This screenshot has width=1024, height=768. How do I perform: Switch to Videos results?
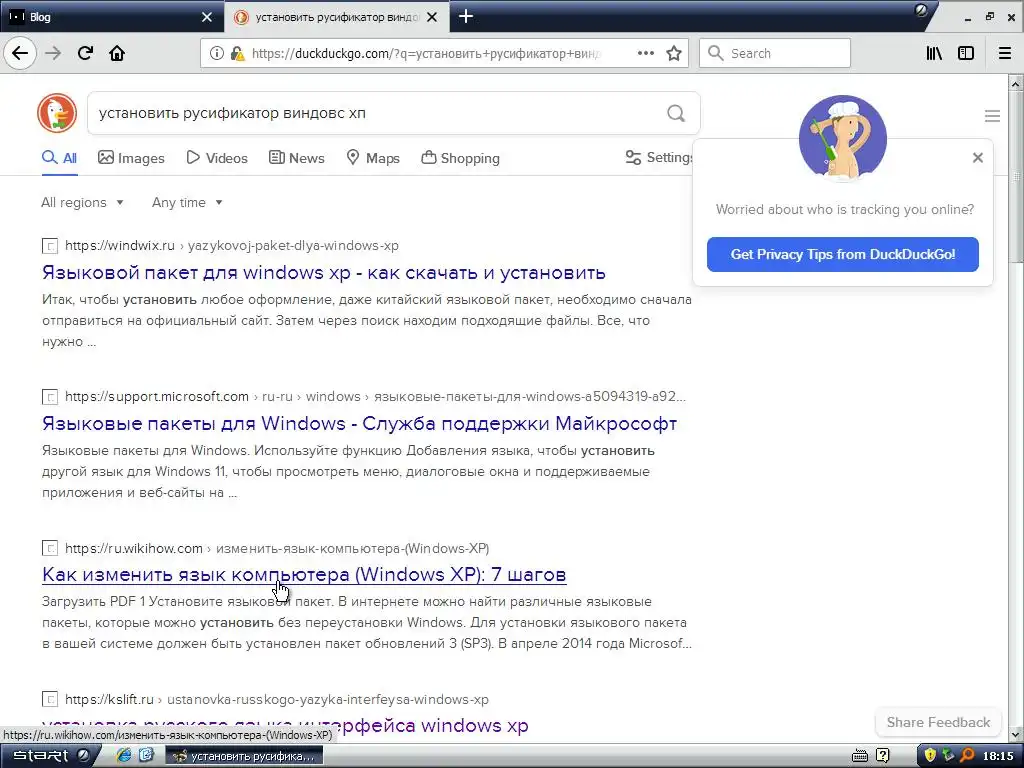coord(217,158)
